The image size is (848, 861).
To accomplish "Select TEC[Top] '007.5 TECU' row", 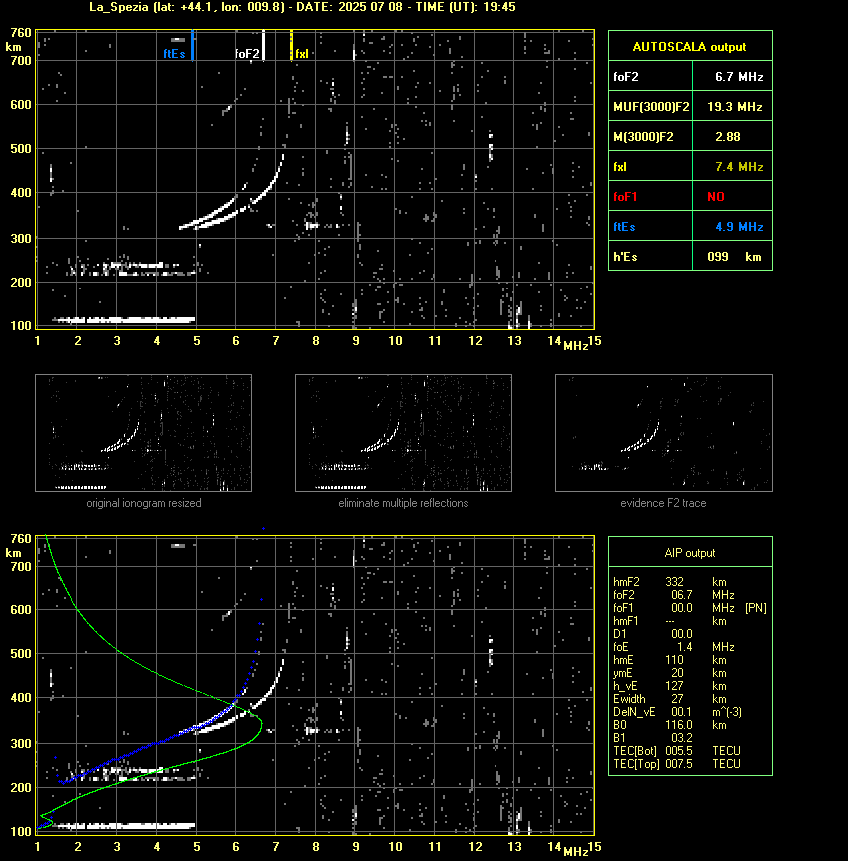I will tap(677, 764).
